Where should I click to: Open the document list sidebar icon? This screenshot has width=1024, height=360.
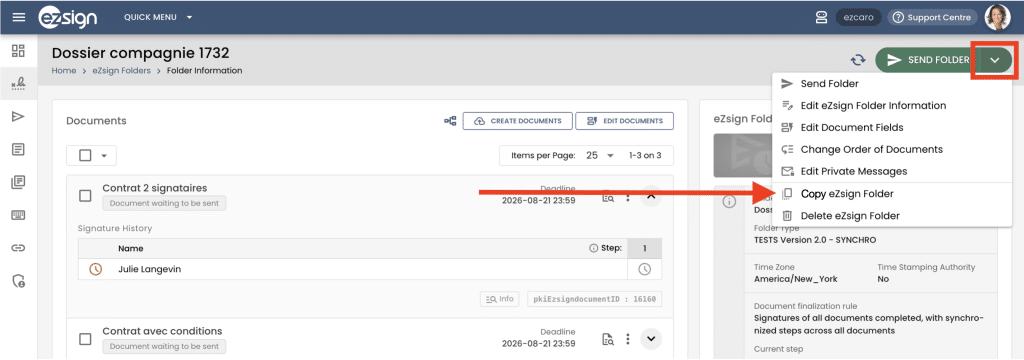point(18,150)
